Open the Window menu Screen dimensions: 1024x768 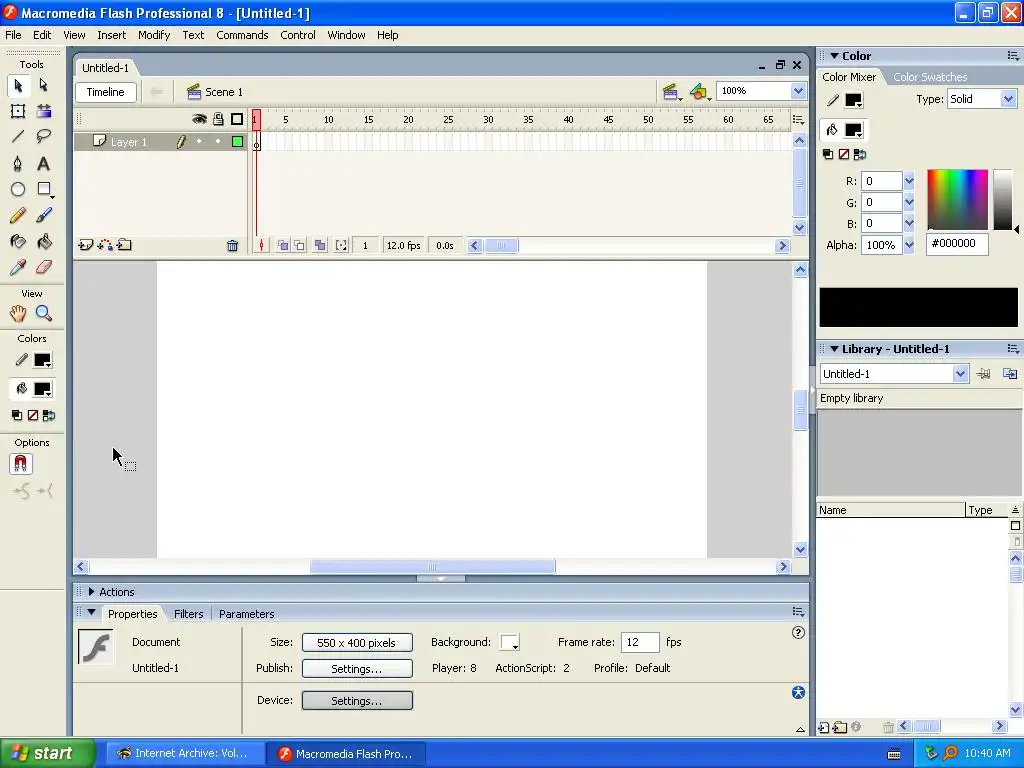coord(346,35)
